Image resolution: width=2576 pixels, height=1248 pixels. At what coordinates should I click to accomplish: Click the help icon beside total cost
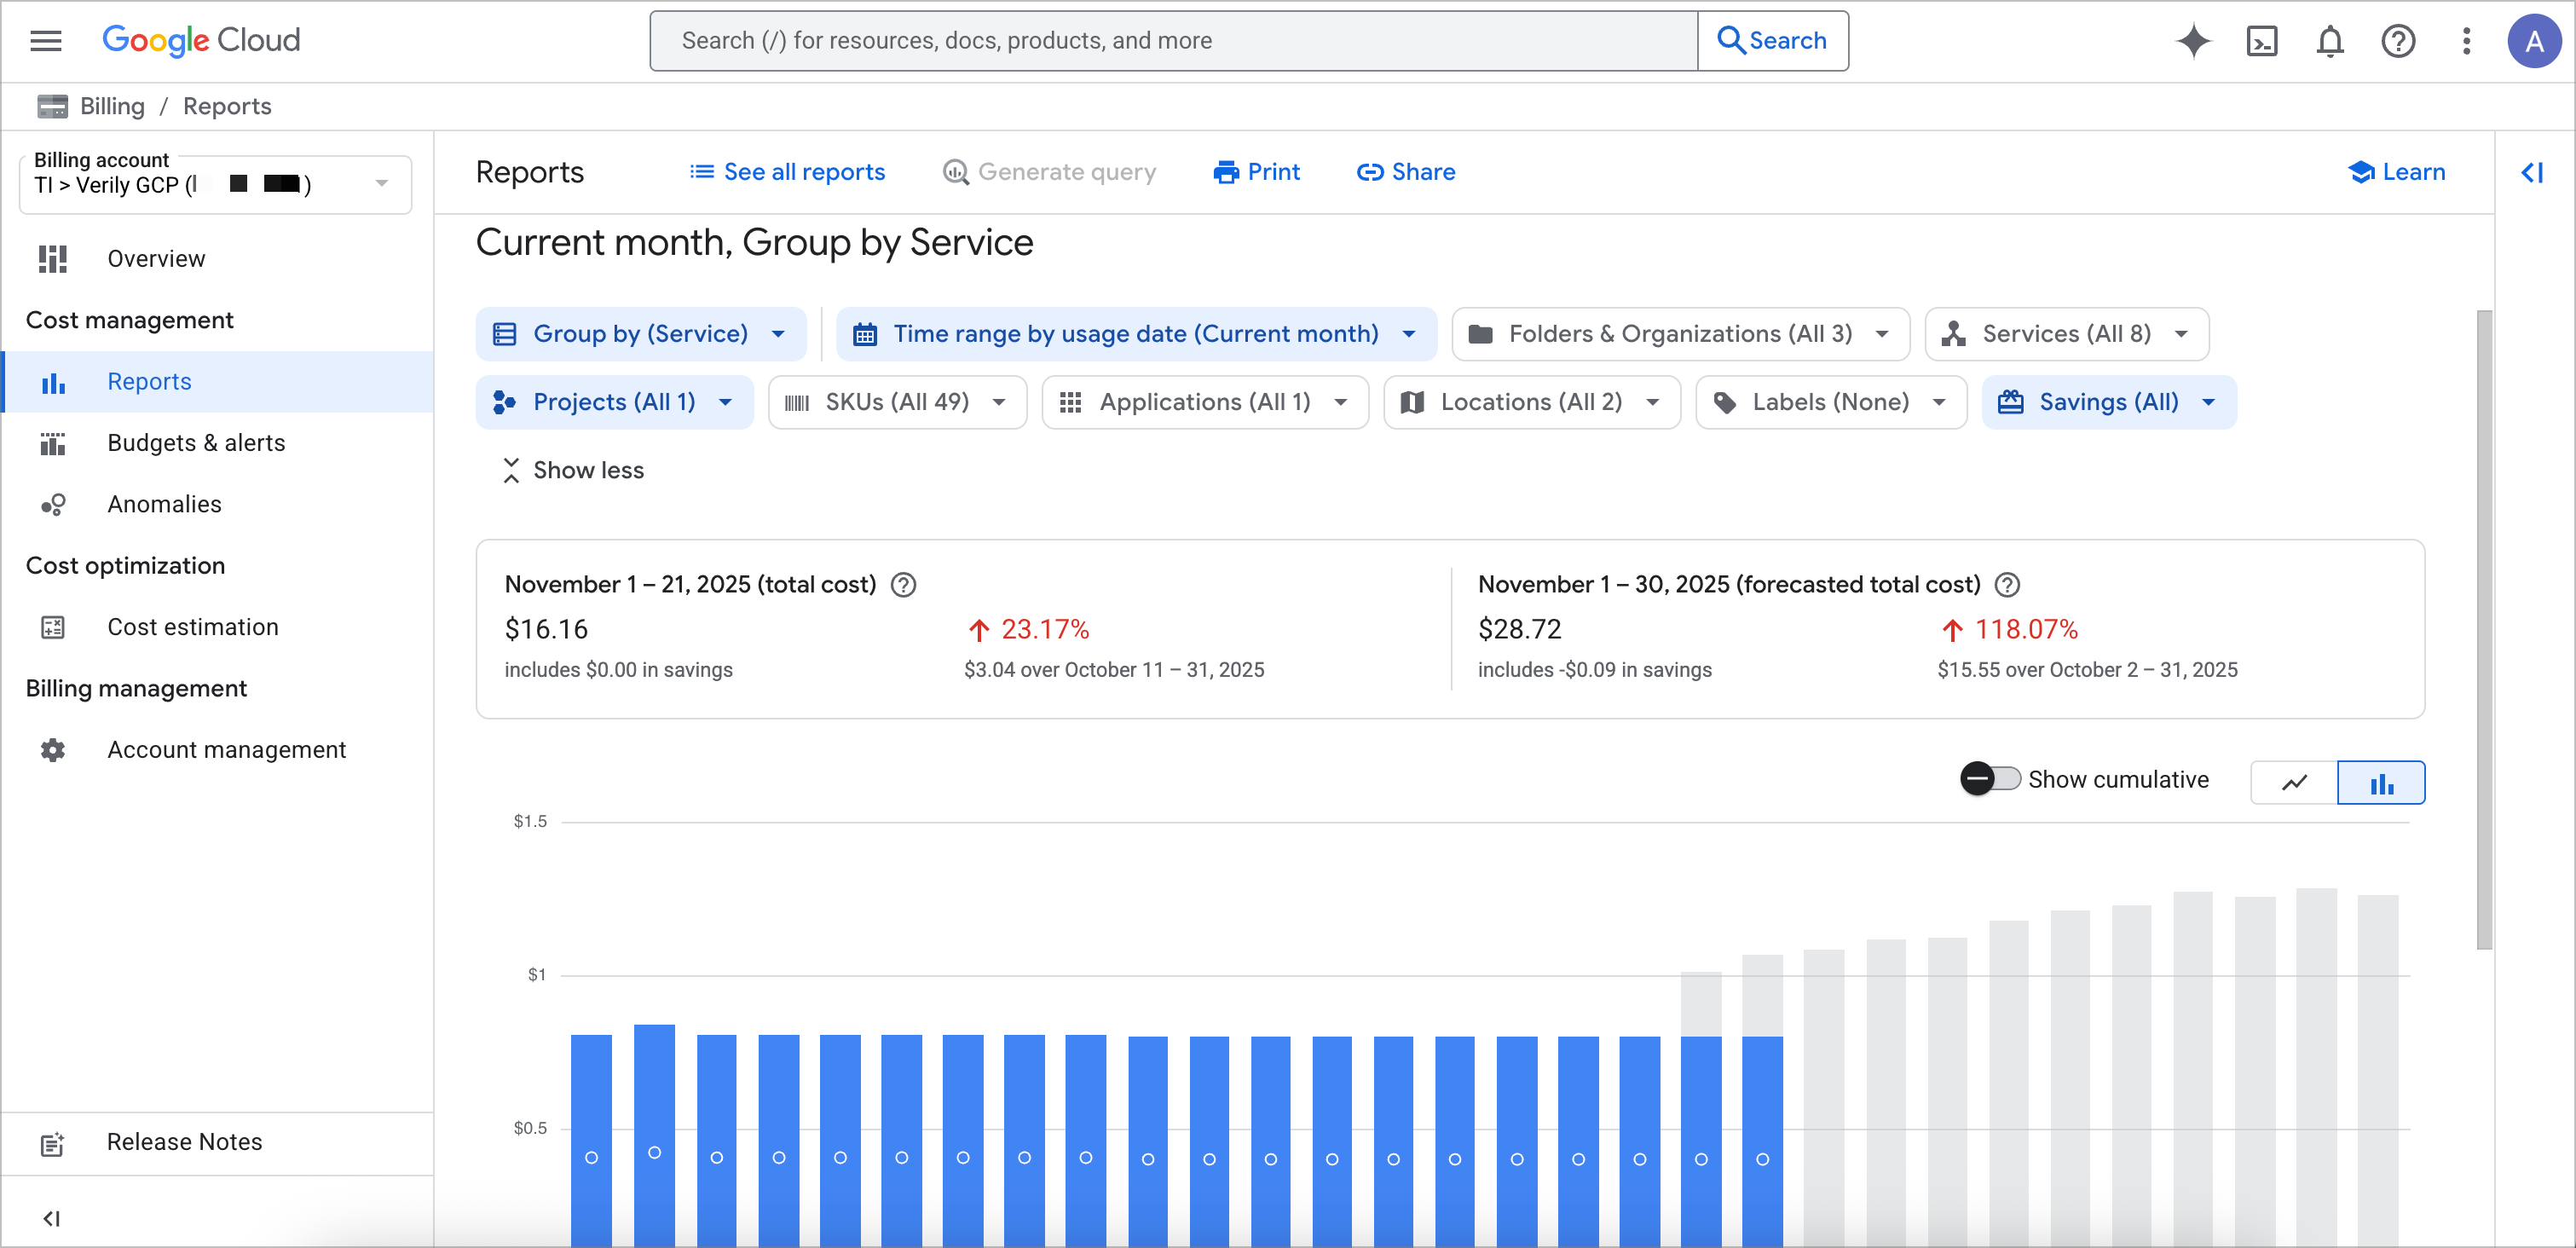click(903, 585)
